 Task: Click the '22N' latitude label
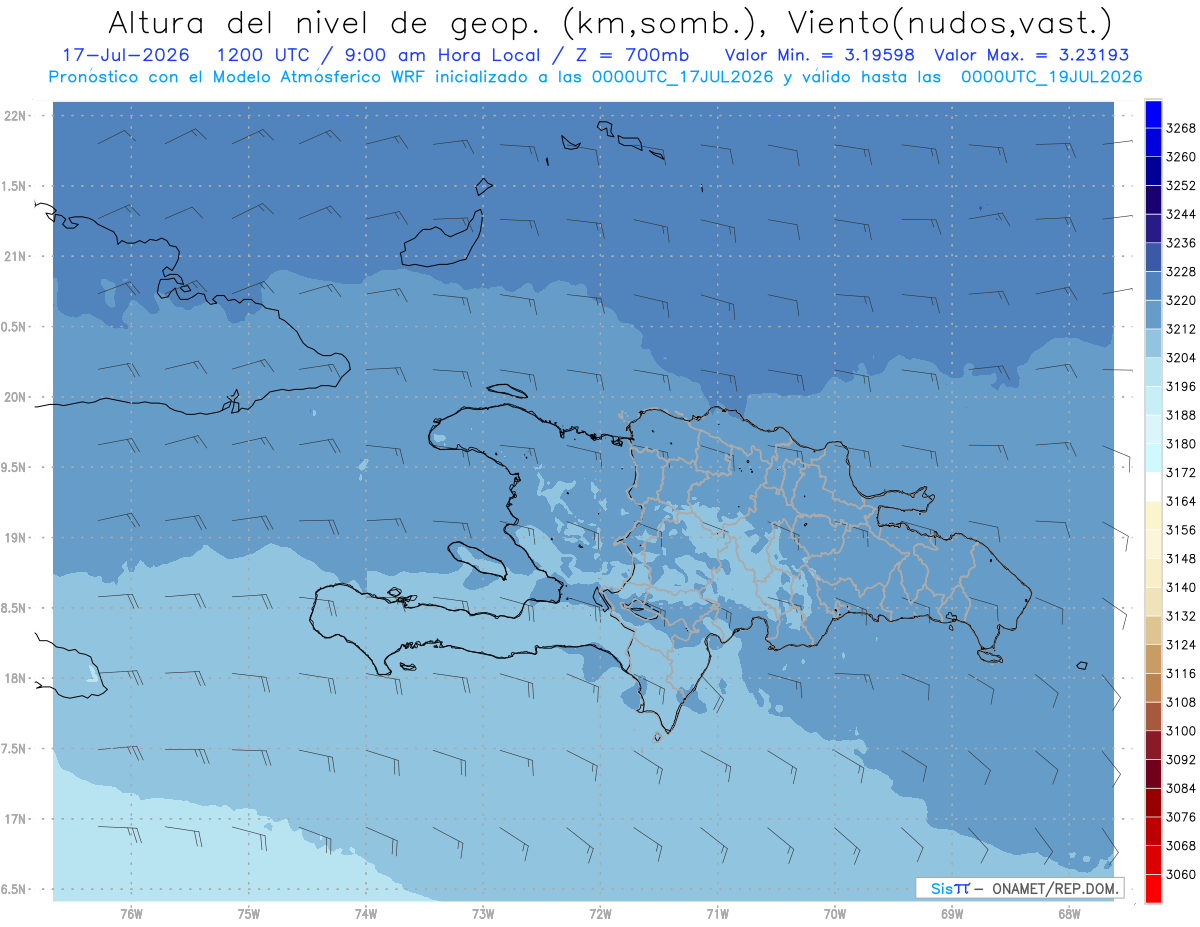15,116
